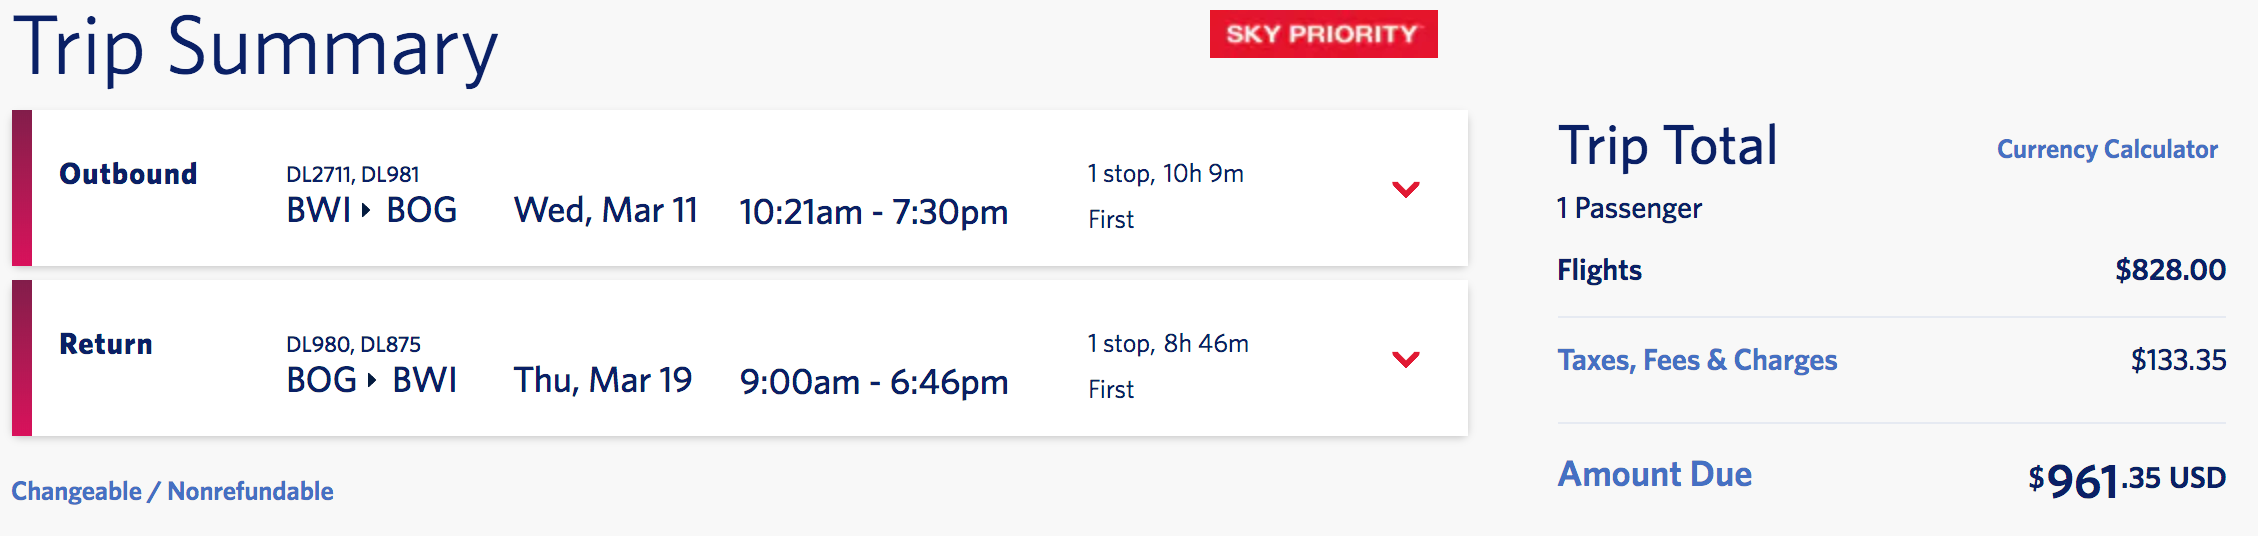Click the 9:00am - 6:46pm return time
The height and width of the screenshot is (536, 2258).
[x=873, y=382]
